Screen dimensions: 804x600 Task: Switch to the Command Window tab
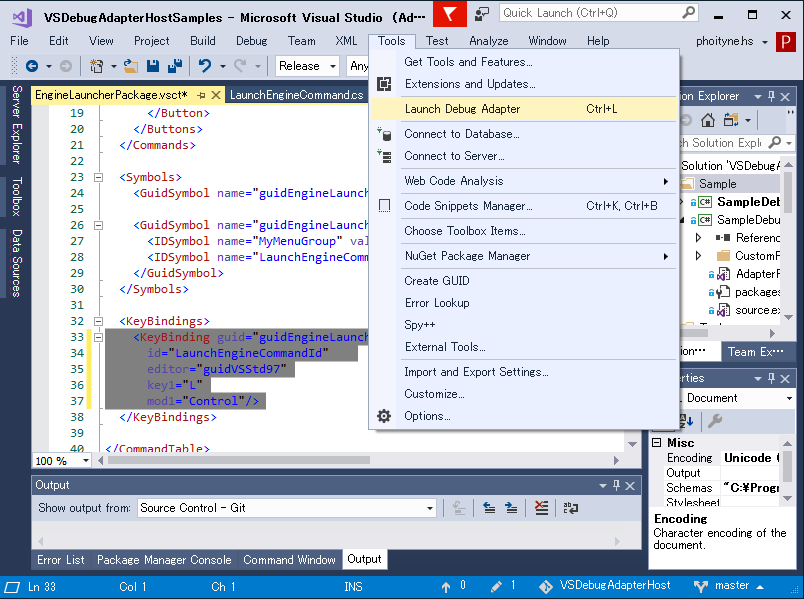click(289, 559)
